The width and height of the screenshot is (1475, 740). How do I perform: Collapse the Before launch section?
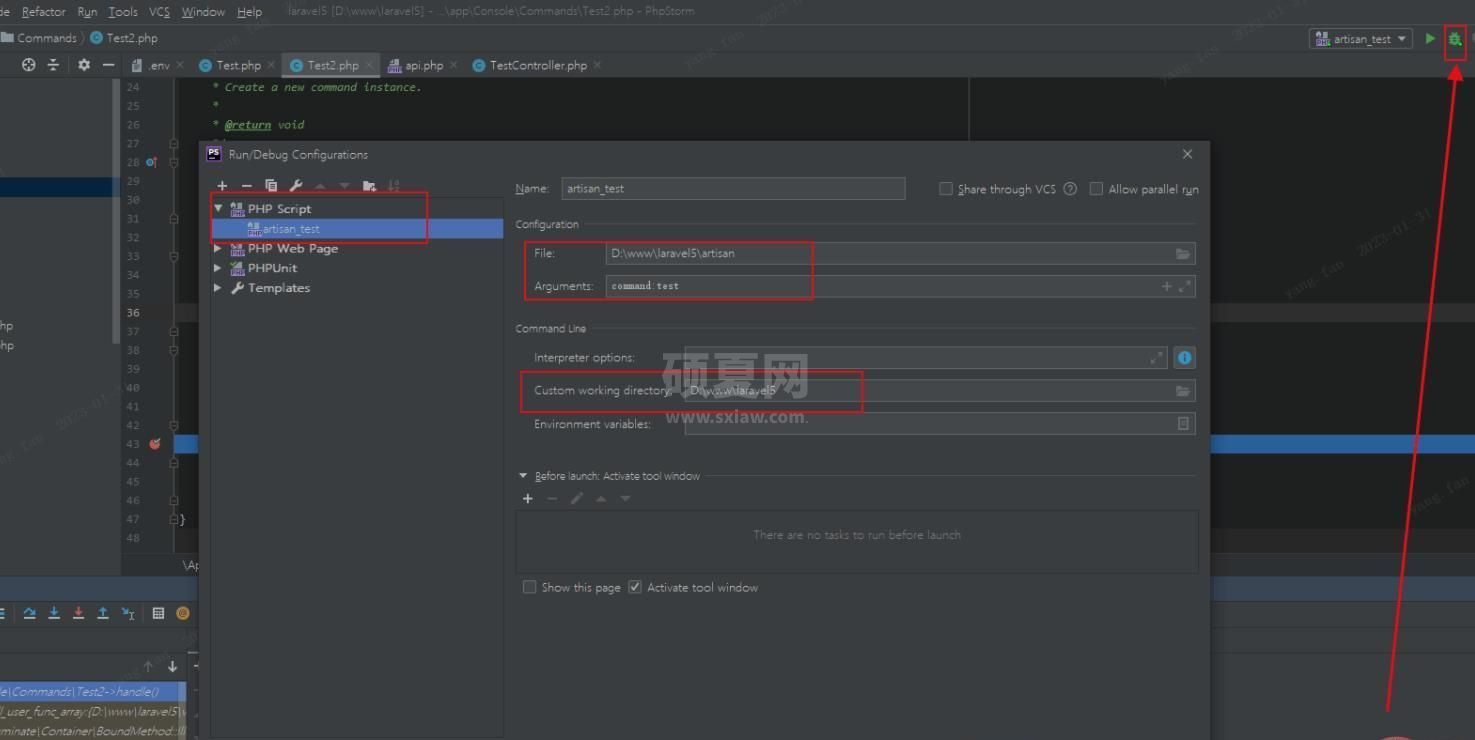tap(523, 476)
